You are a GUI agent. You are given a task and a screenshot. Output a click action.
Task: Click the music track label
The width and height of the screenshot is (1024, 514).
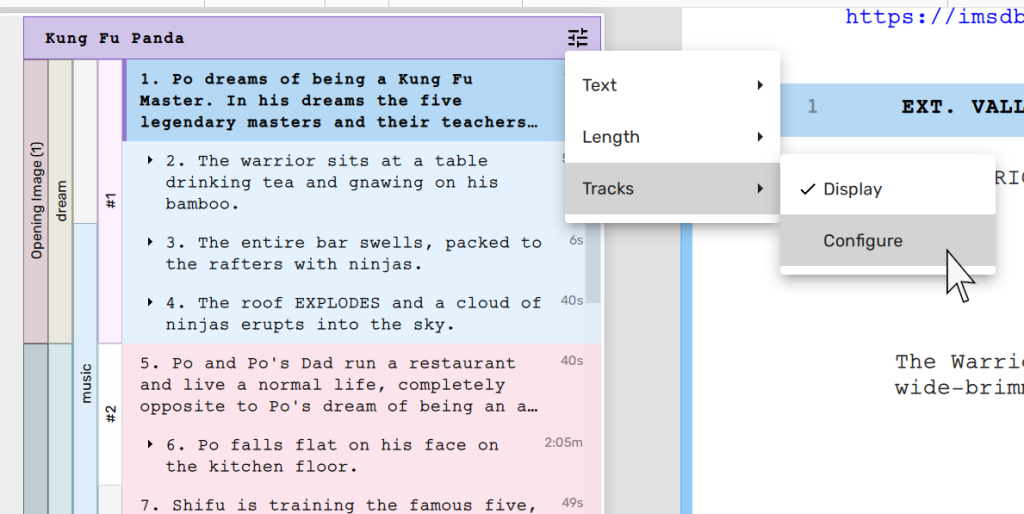coord(86,382)
